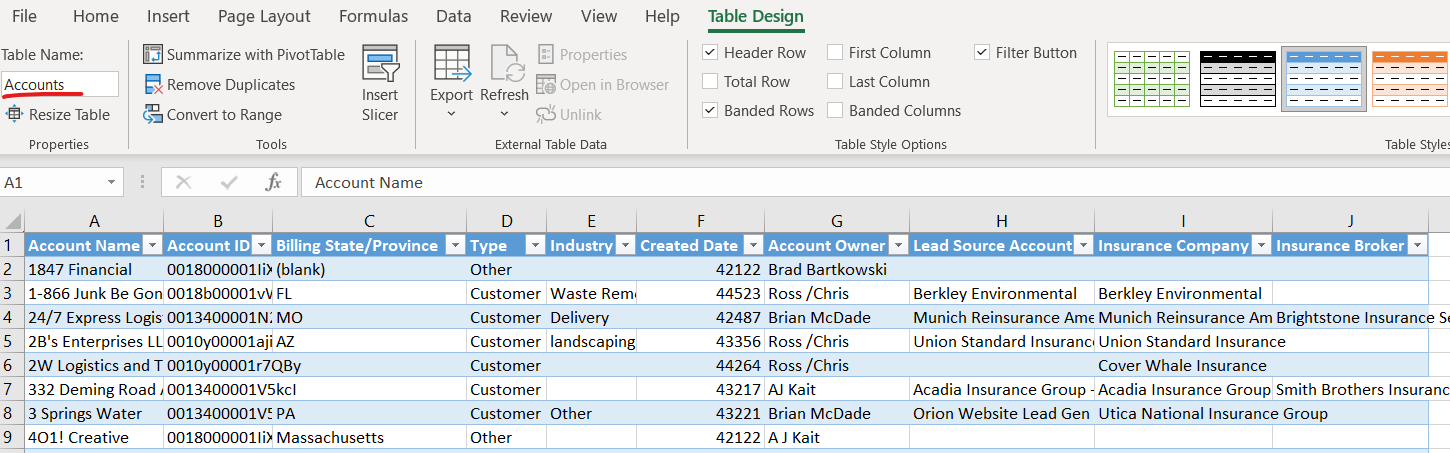
Task: Toggle the Header Row checkbox
Action: point(710,53)
